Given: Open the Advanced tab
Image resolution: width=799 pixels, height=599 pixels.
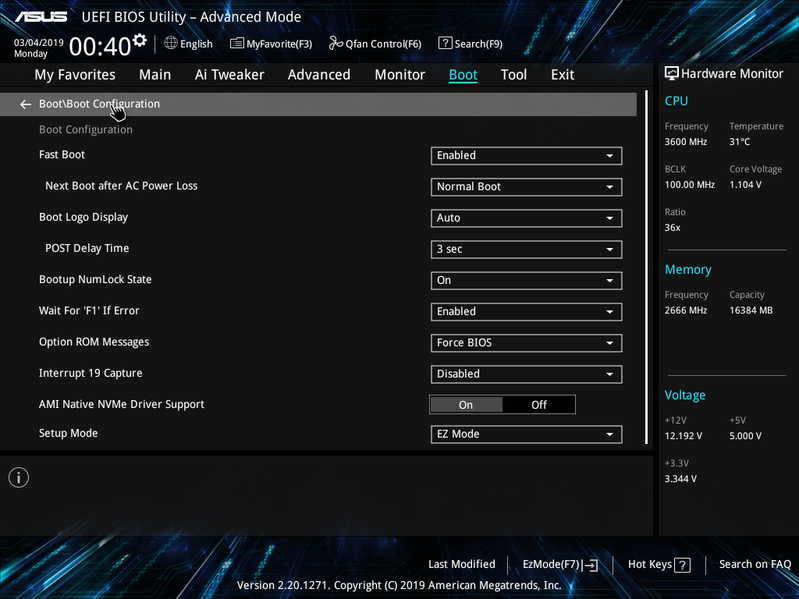Looking at the screenshot, I should click(319, 75).
